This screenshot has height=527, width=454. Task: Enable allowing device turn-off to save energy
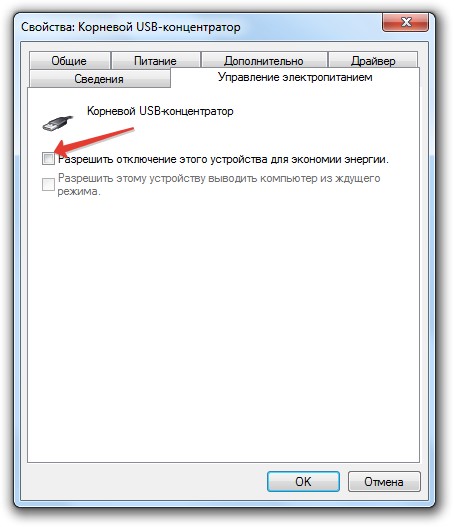pyautogui.click(x=48, y=159)
